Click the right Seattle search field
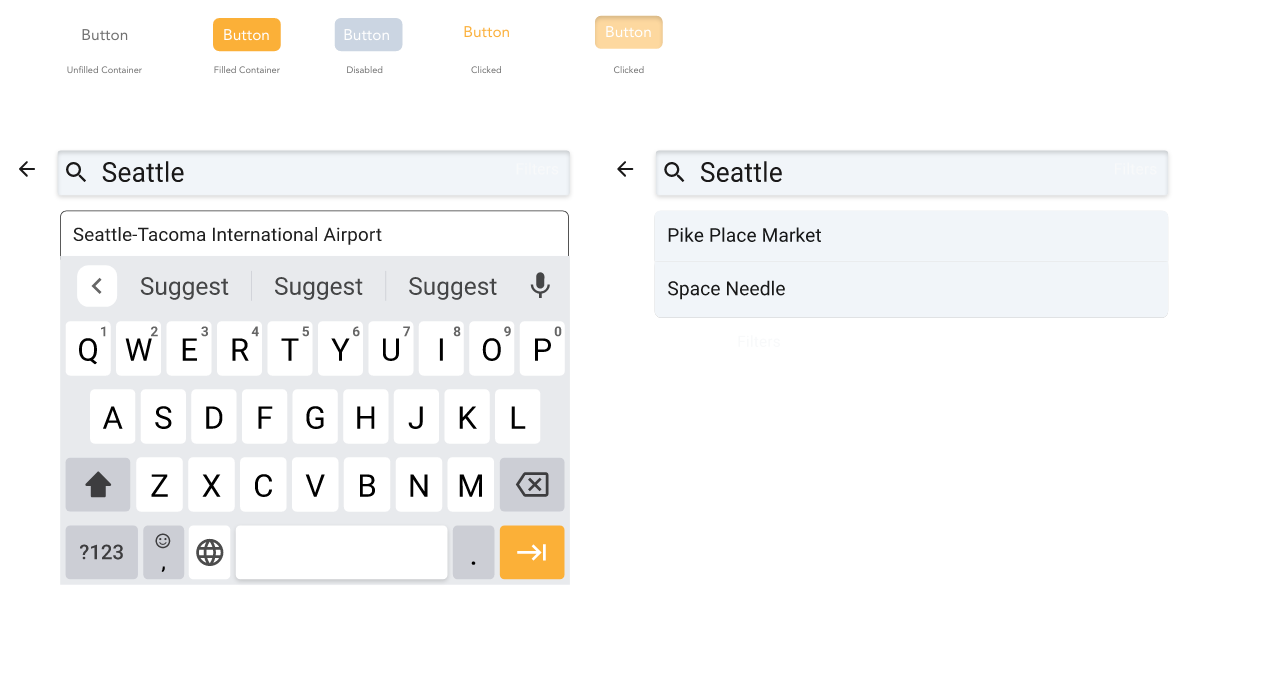This screenshot has width=1264, height=696. (x=911, y=173)
